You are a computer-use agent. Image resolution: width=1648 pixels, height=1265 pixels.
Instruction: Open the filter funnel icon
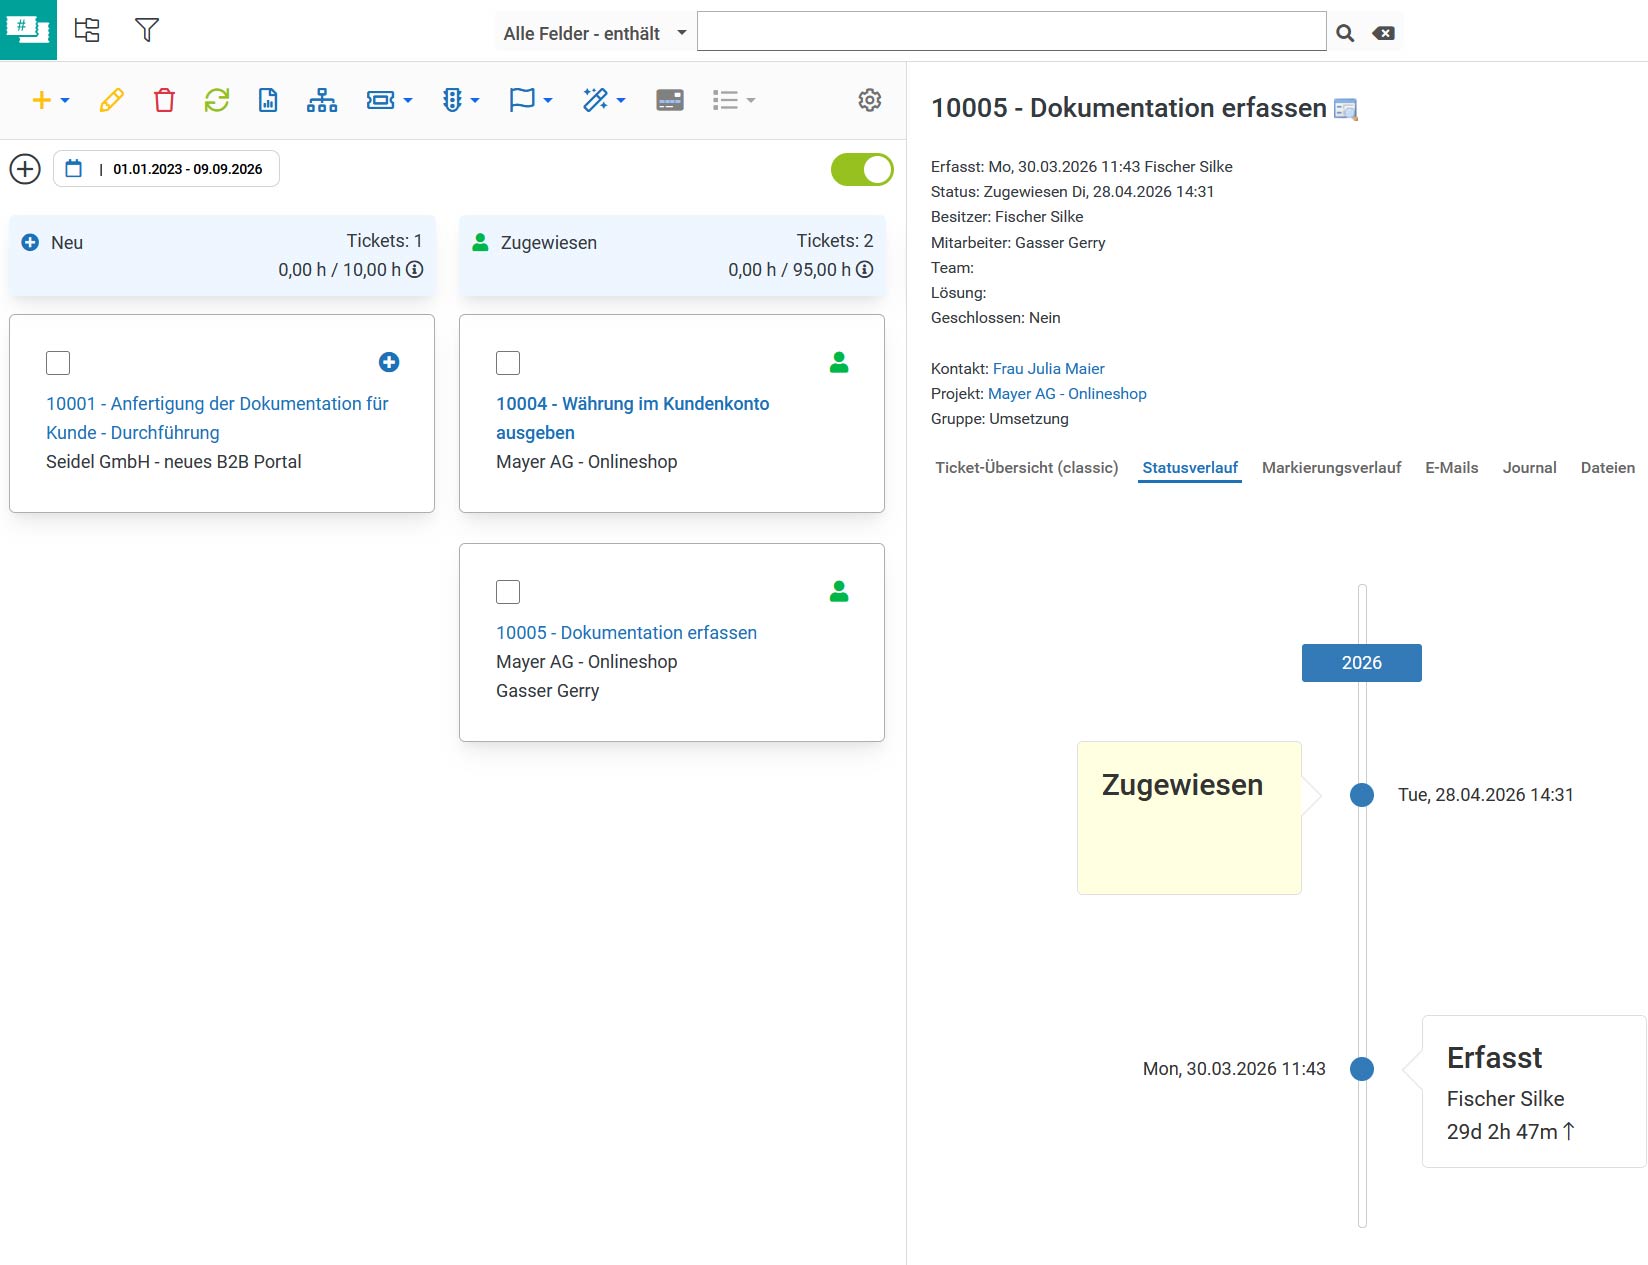pos(147,30)
